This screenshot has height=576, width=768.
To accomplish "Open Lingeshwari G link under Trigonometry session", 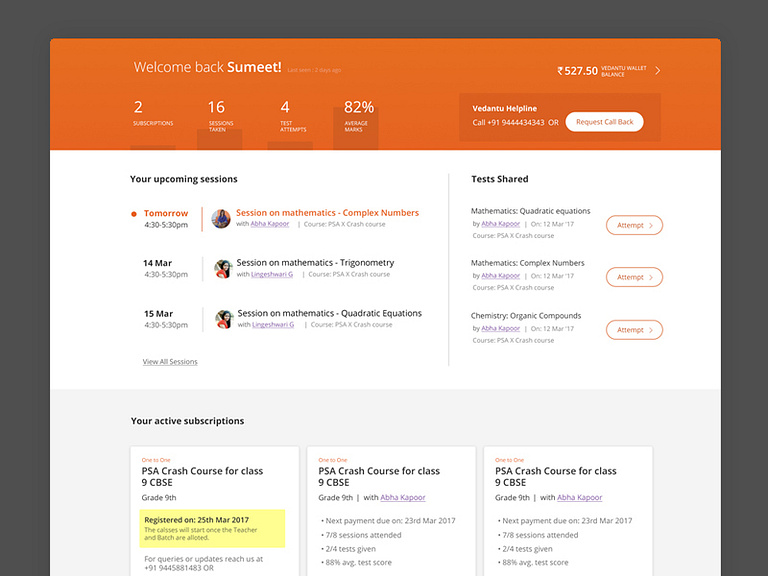I will tap(272, 274).
